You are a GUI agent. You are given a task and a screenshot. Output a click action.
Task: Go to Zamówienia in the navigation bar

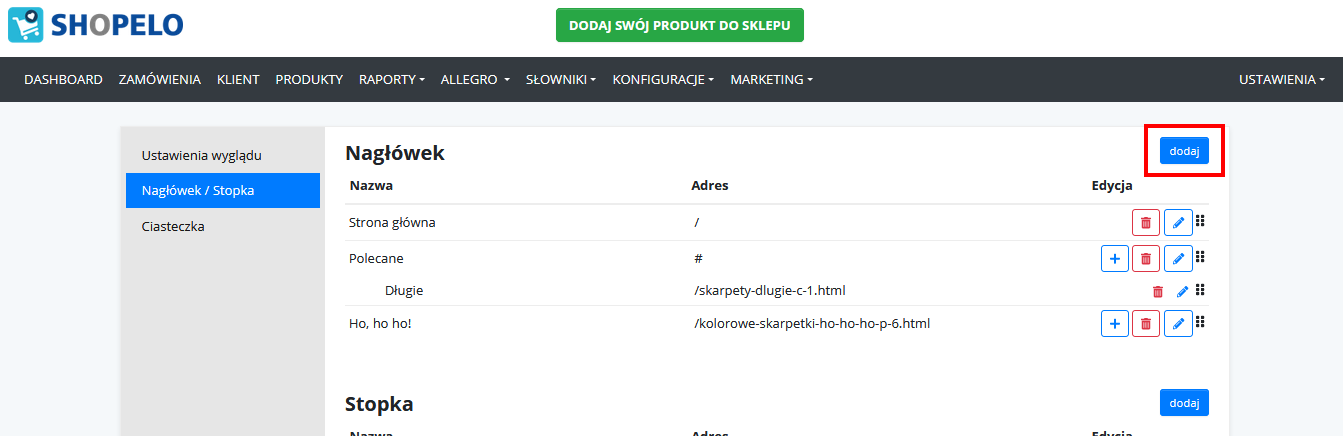click(x=160, y=79)
